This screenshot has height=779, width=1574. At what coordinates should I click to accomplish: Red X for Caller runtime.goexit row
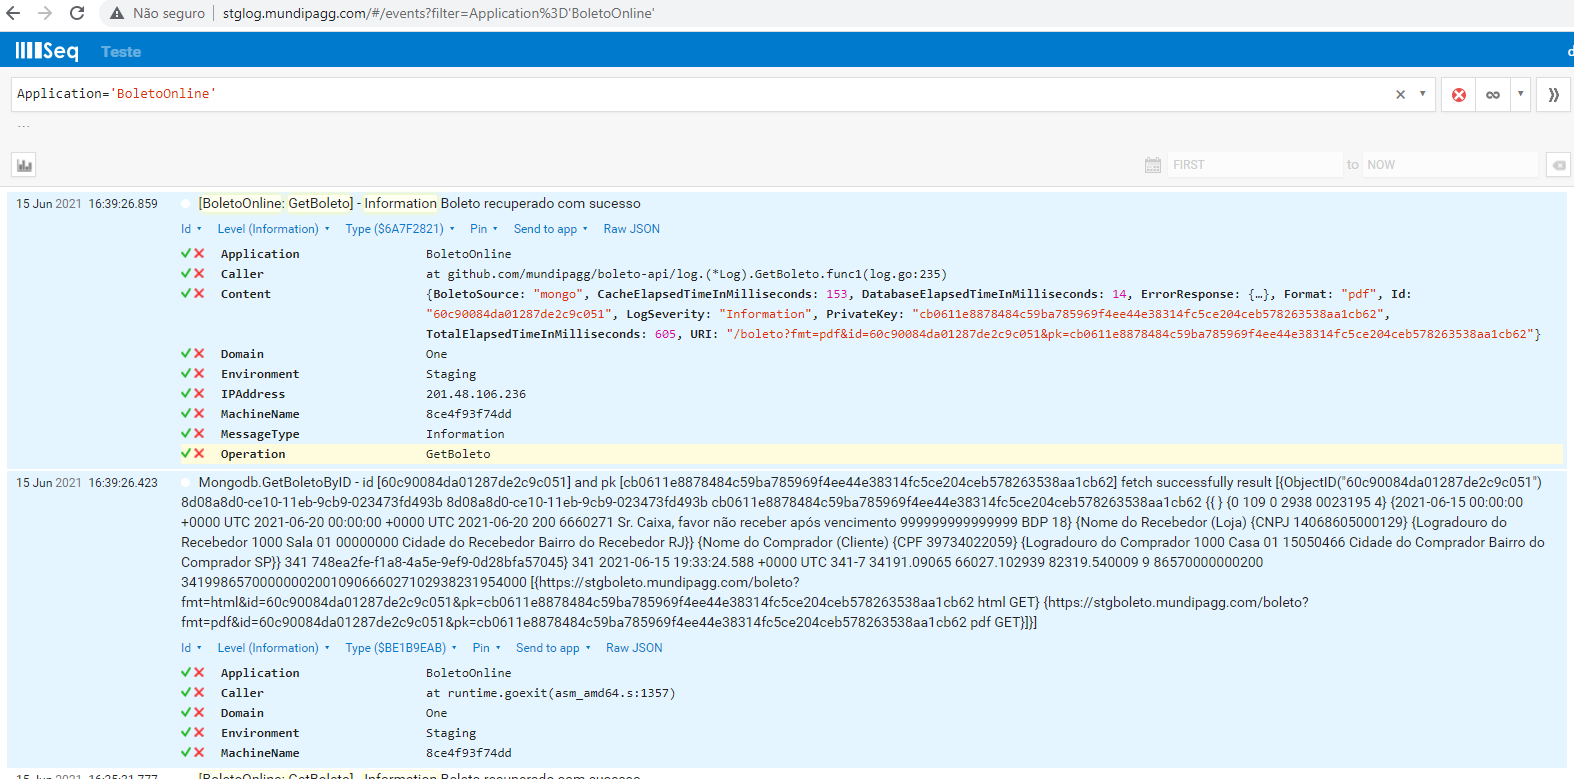coord(199,692)
